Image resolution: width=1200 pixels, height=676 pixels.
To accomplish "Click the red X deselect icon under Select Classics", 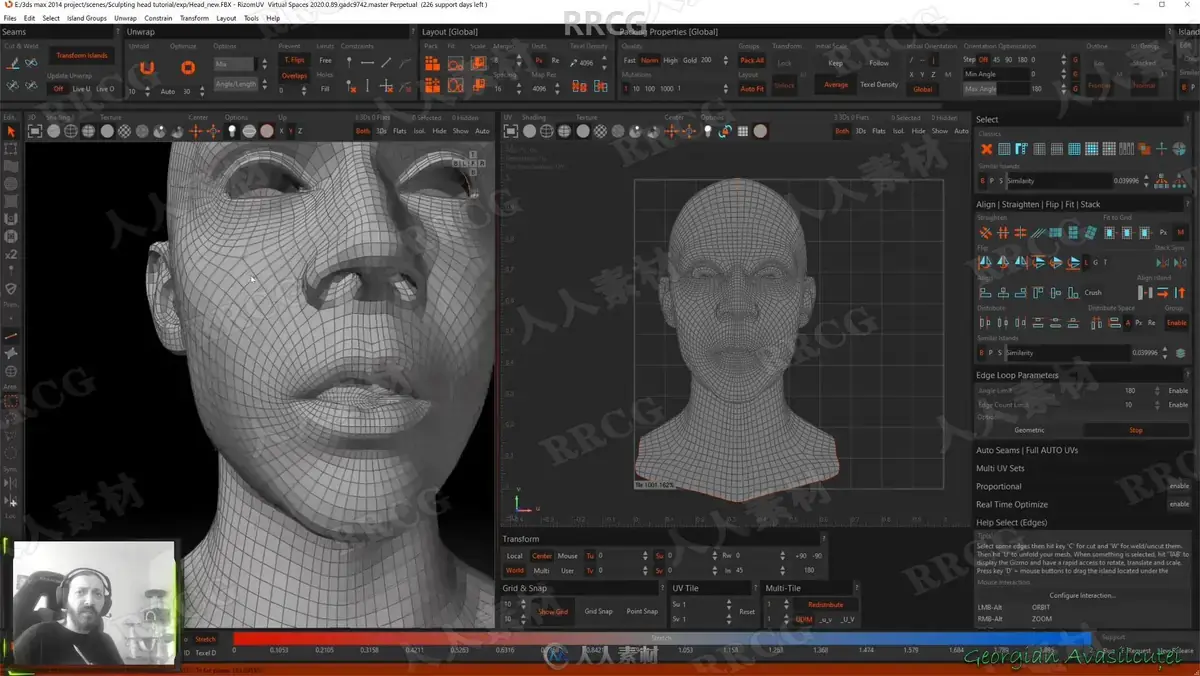I will (986, 149).
